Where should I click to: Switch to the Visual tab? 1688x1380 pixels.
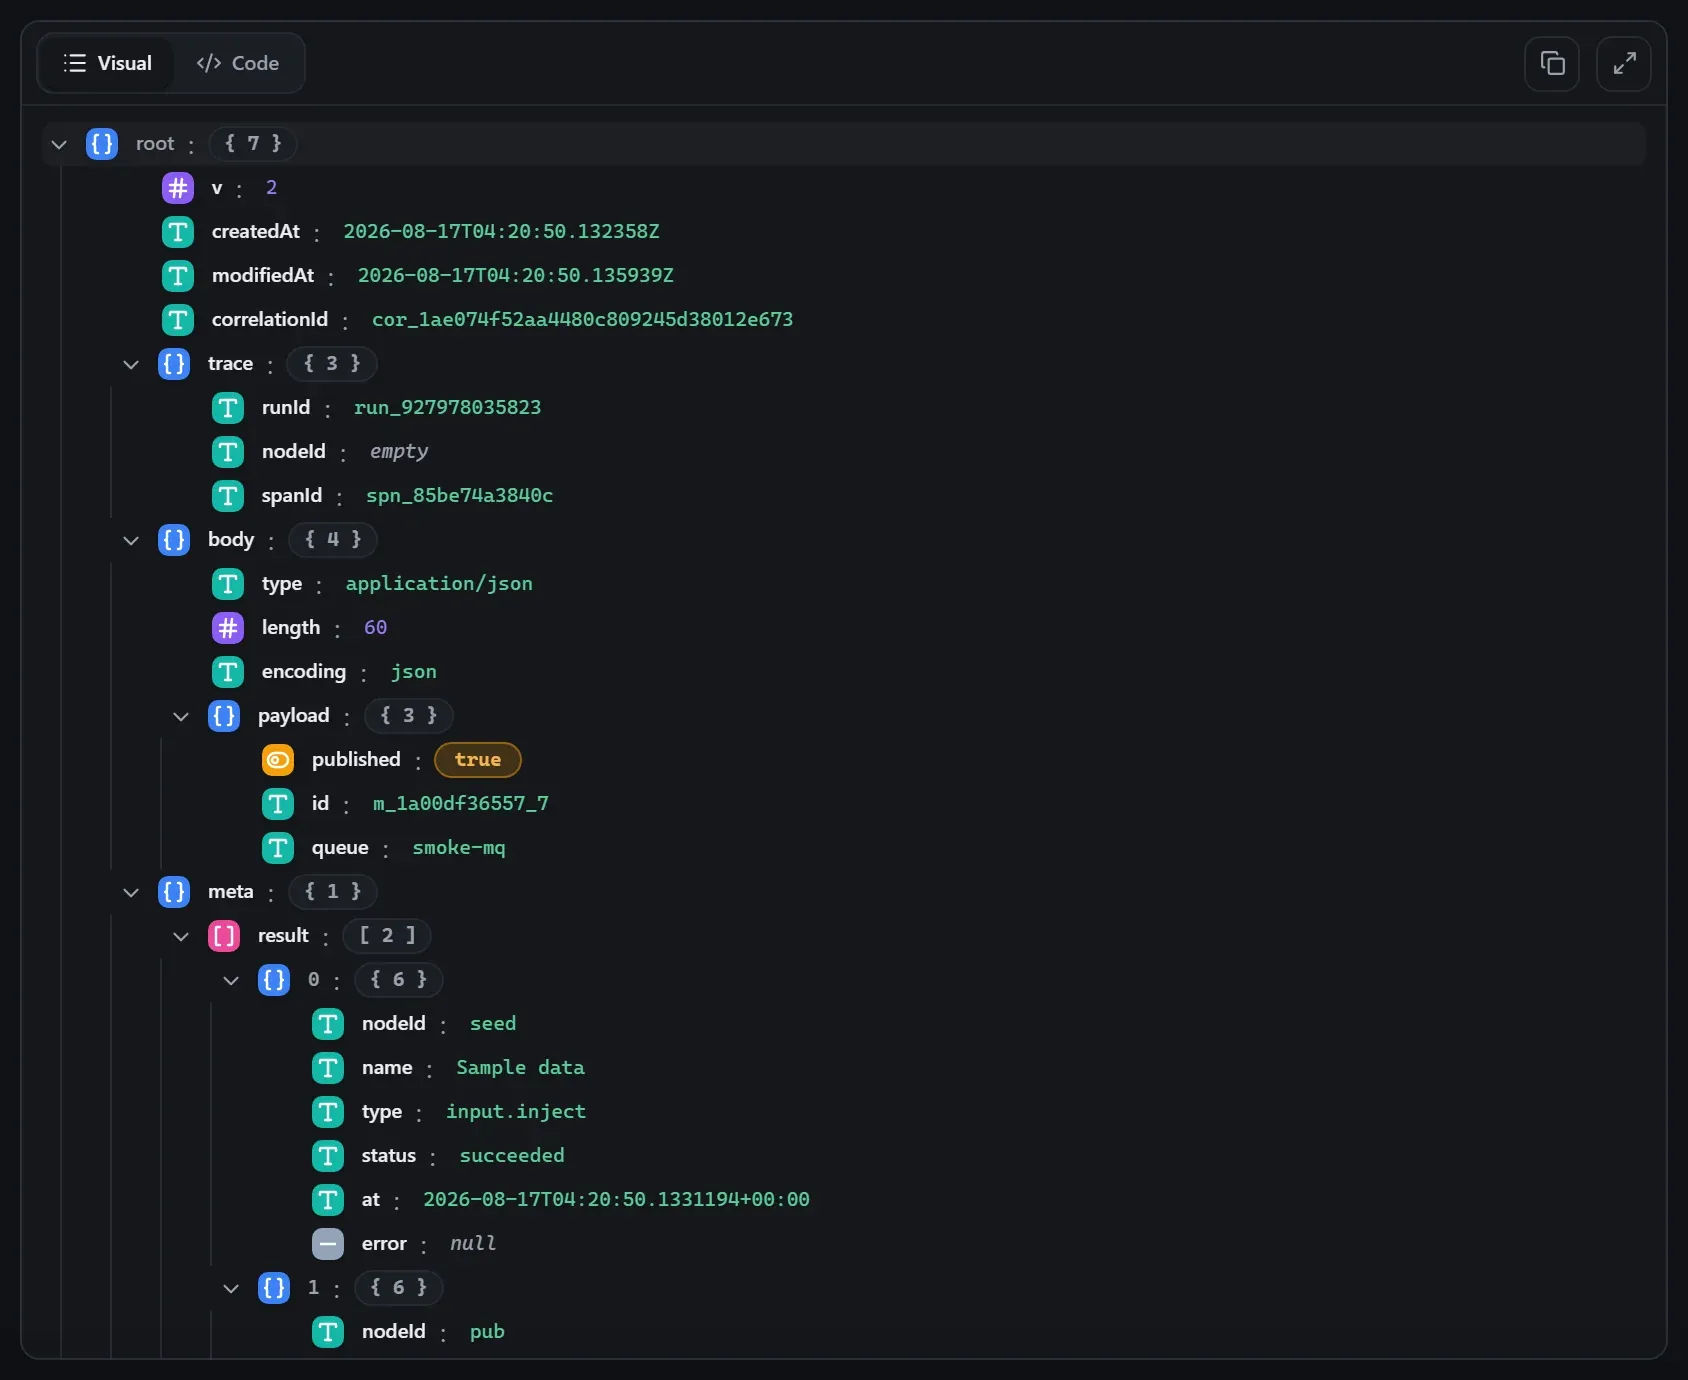[x=107, y=63]
